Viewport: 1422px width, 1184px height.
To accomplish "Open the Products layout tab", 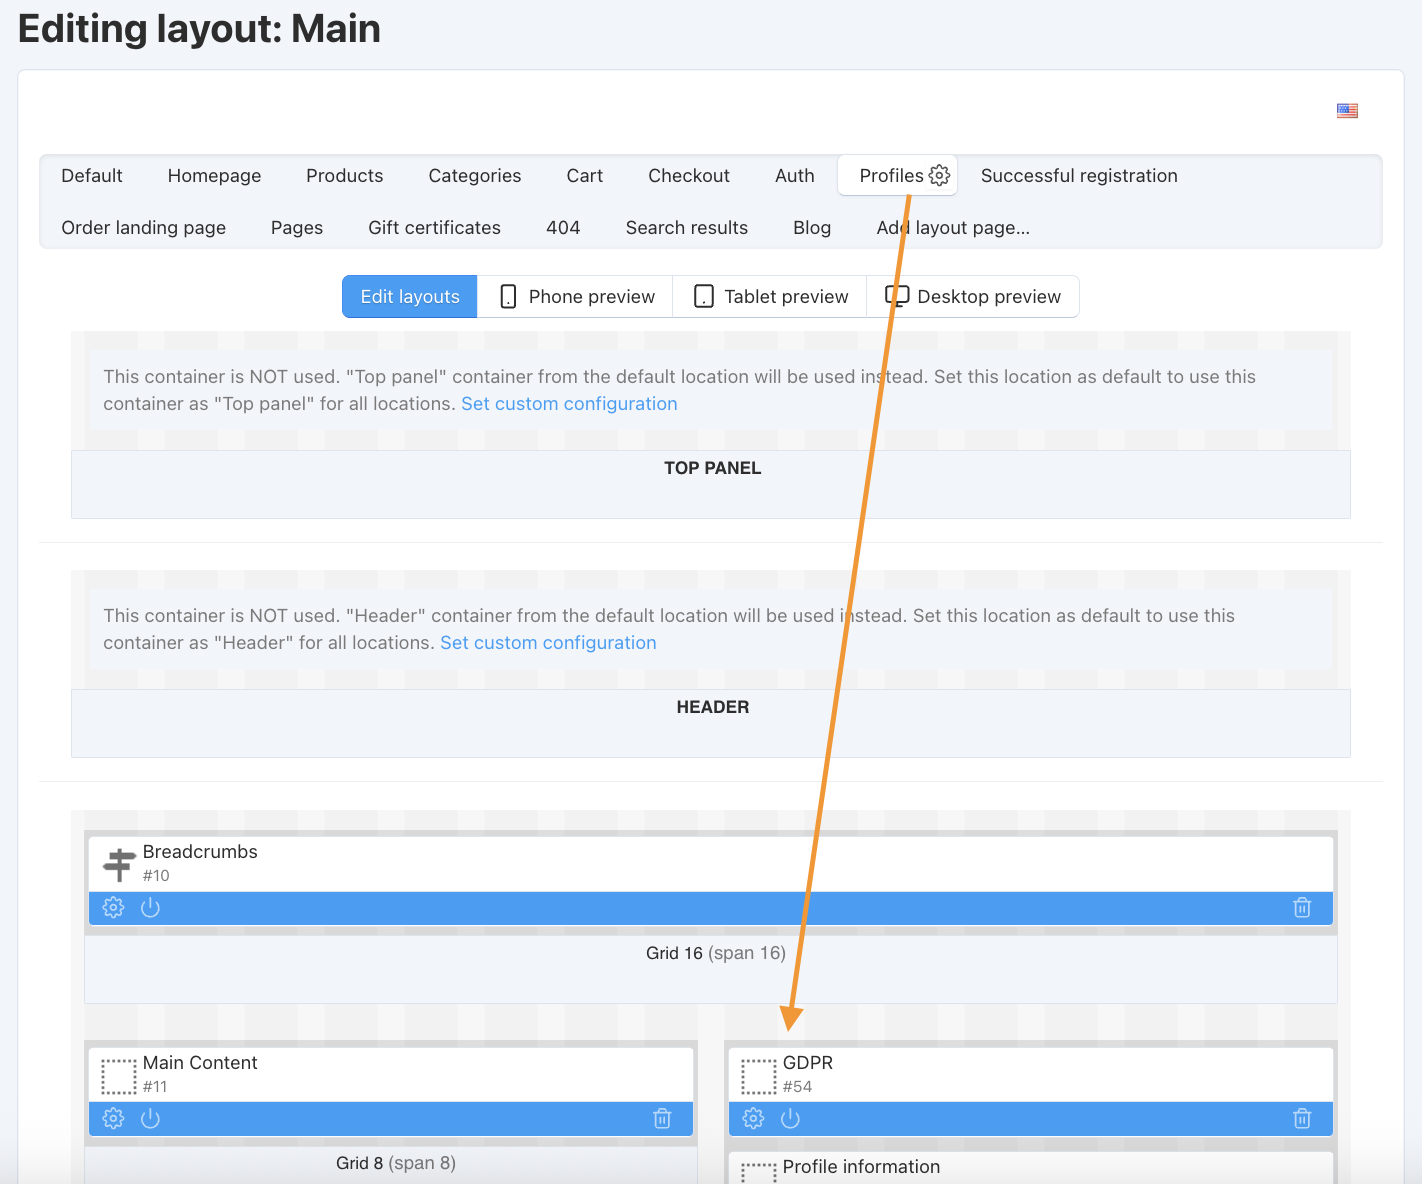I will [x=345, y=176].
